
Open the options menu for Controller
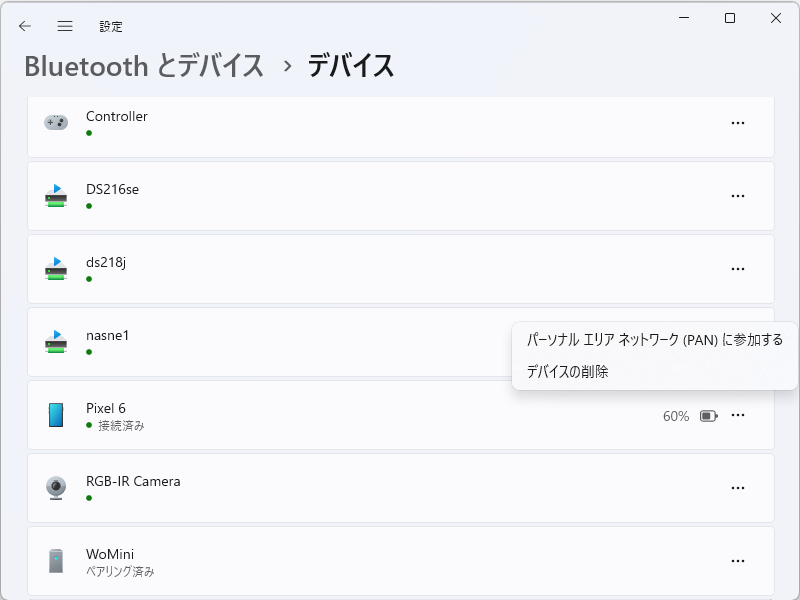point(738,122)
